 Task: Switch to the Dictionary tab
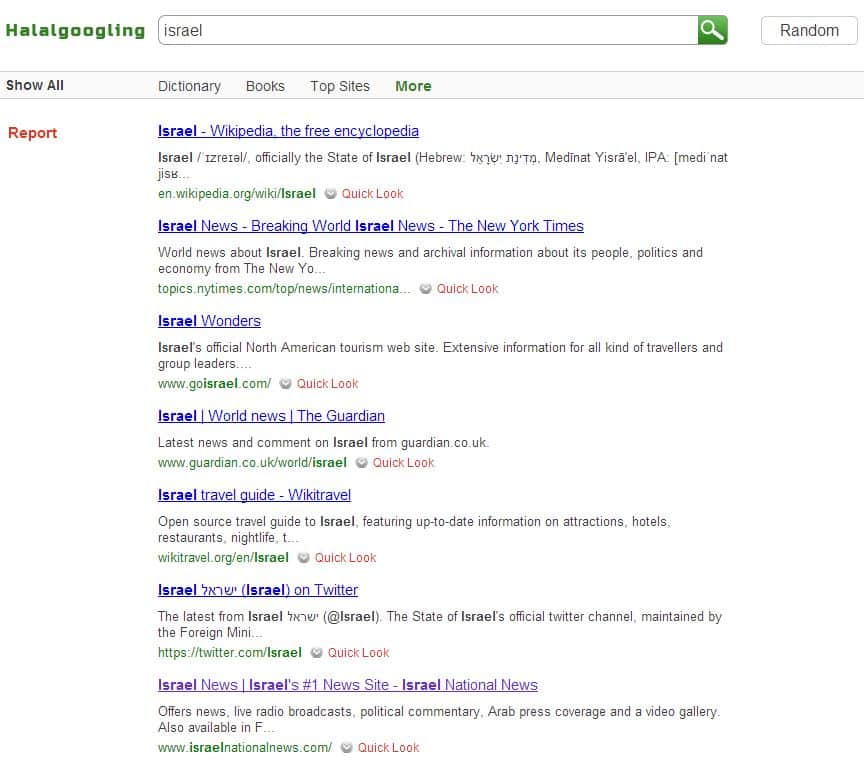(x=189, y=86)
